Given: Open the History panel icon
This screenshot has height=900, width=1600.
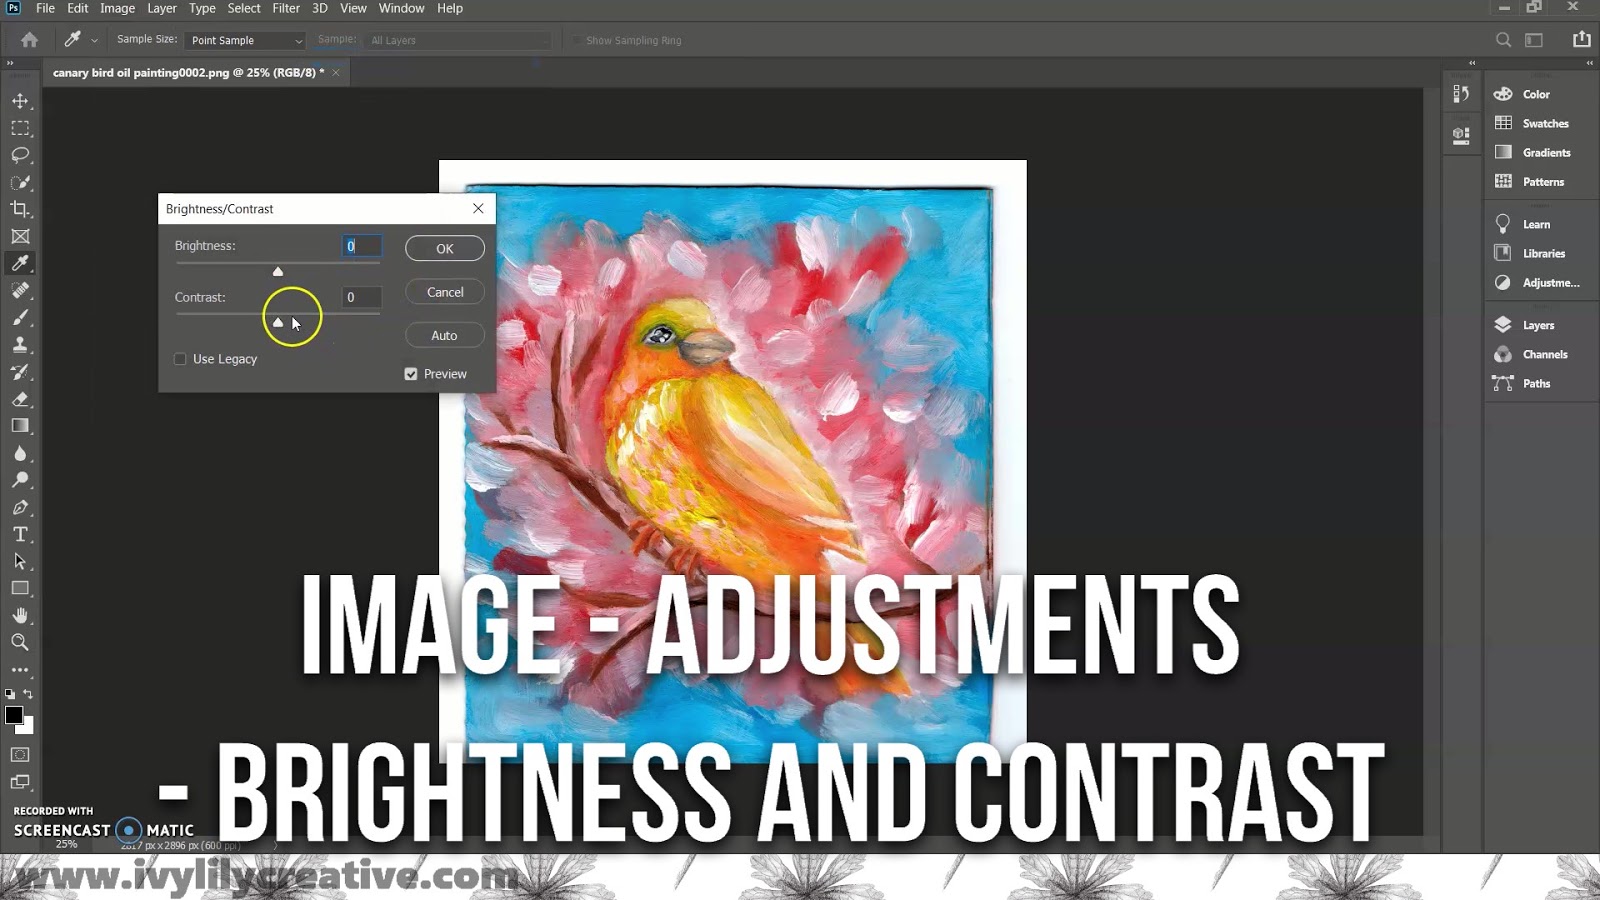Looking at the screenshot, I should click(1461, 94).
